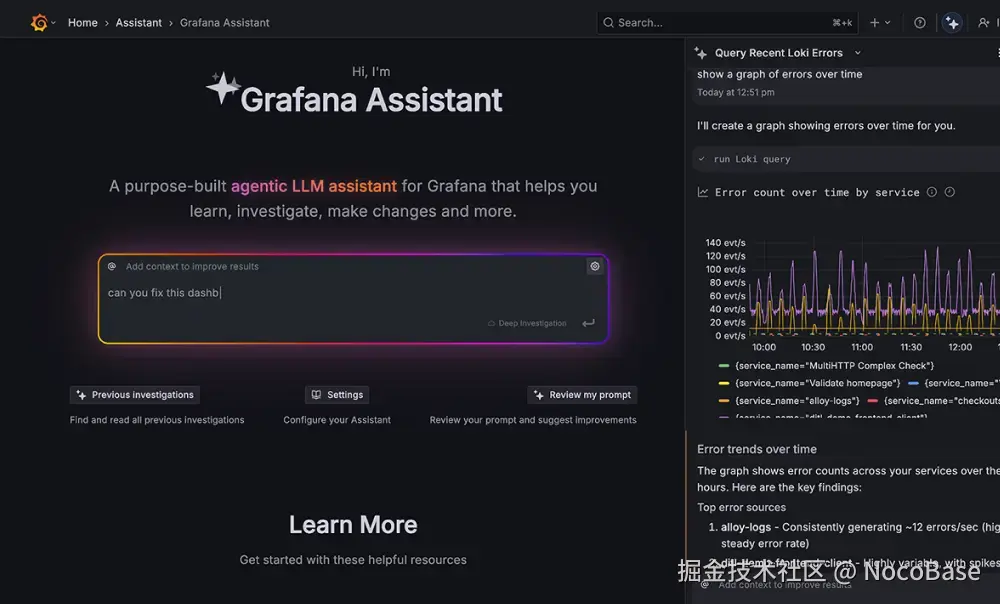This screenshot has width=1000, height=604.
Task: Click the Add context icon in the prompt box
Action: [113, 266]
